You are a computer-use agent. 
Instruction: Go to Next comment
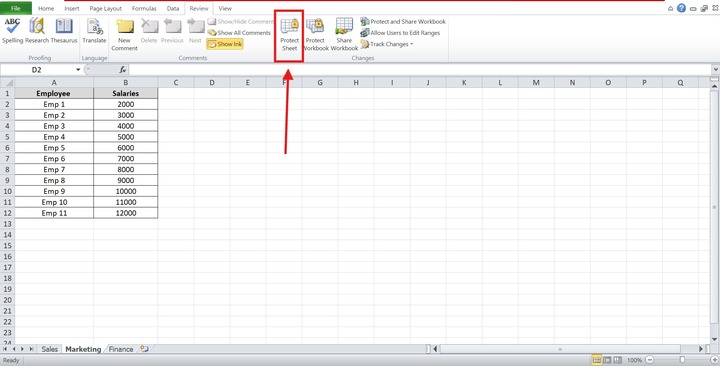pyautogui.click(x=195, y=31)
